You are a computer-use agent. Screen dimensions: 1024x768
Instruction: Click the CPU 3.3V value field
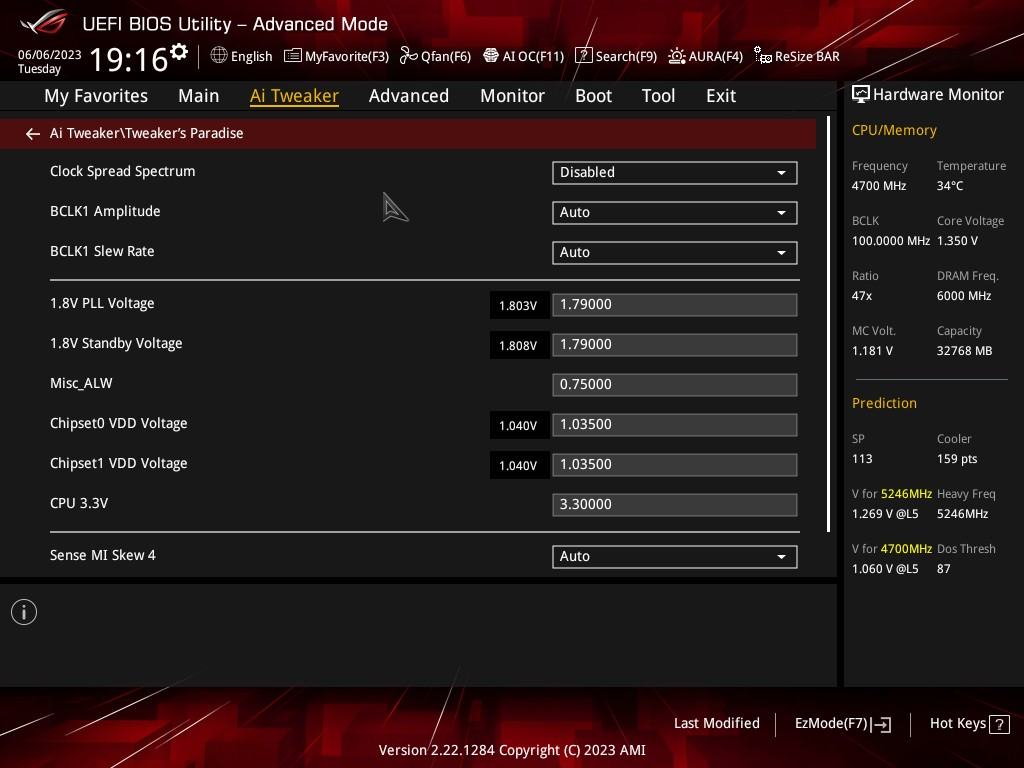pos(675,504)
